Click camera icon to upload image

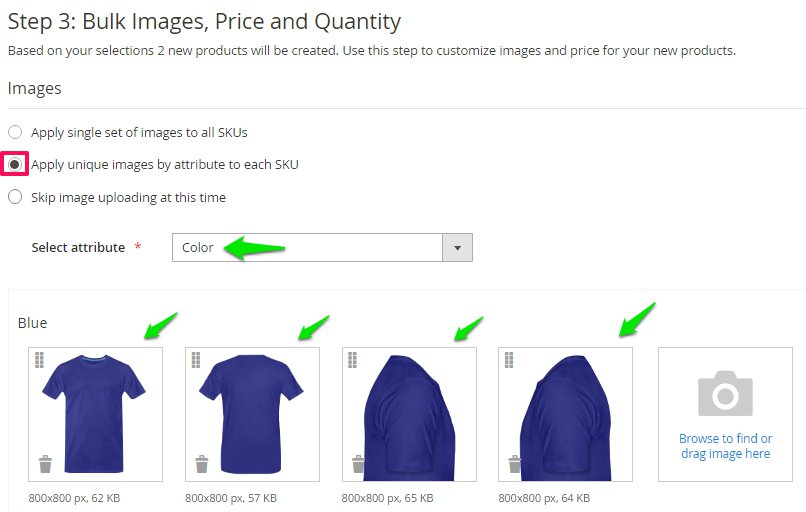click(725, 393)
